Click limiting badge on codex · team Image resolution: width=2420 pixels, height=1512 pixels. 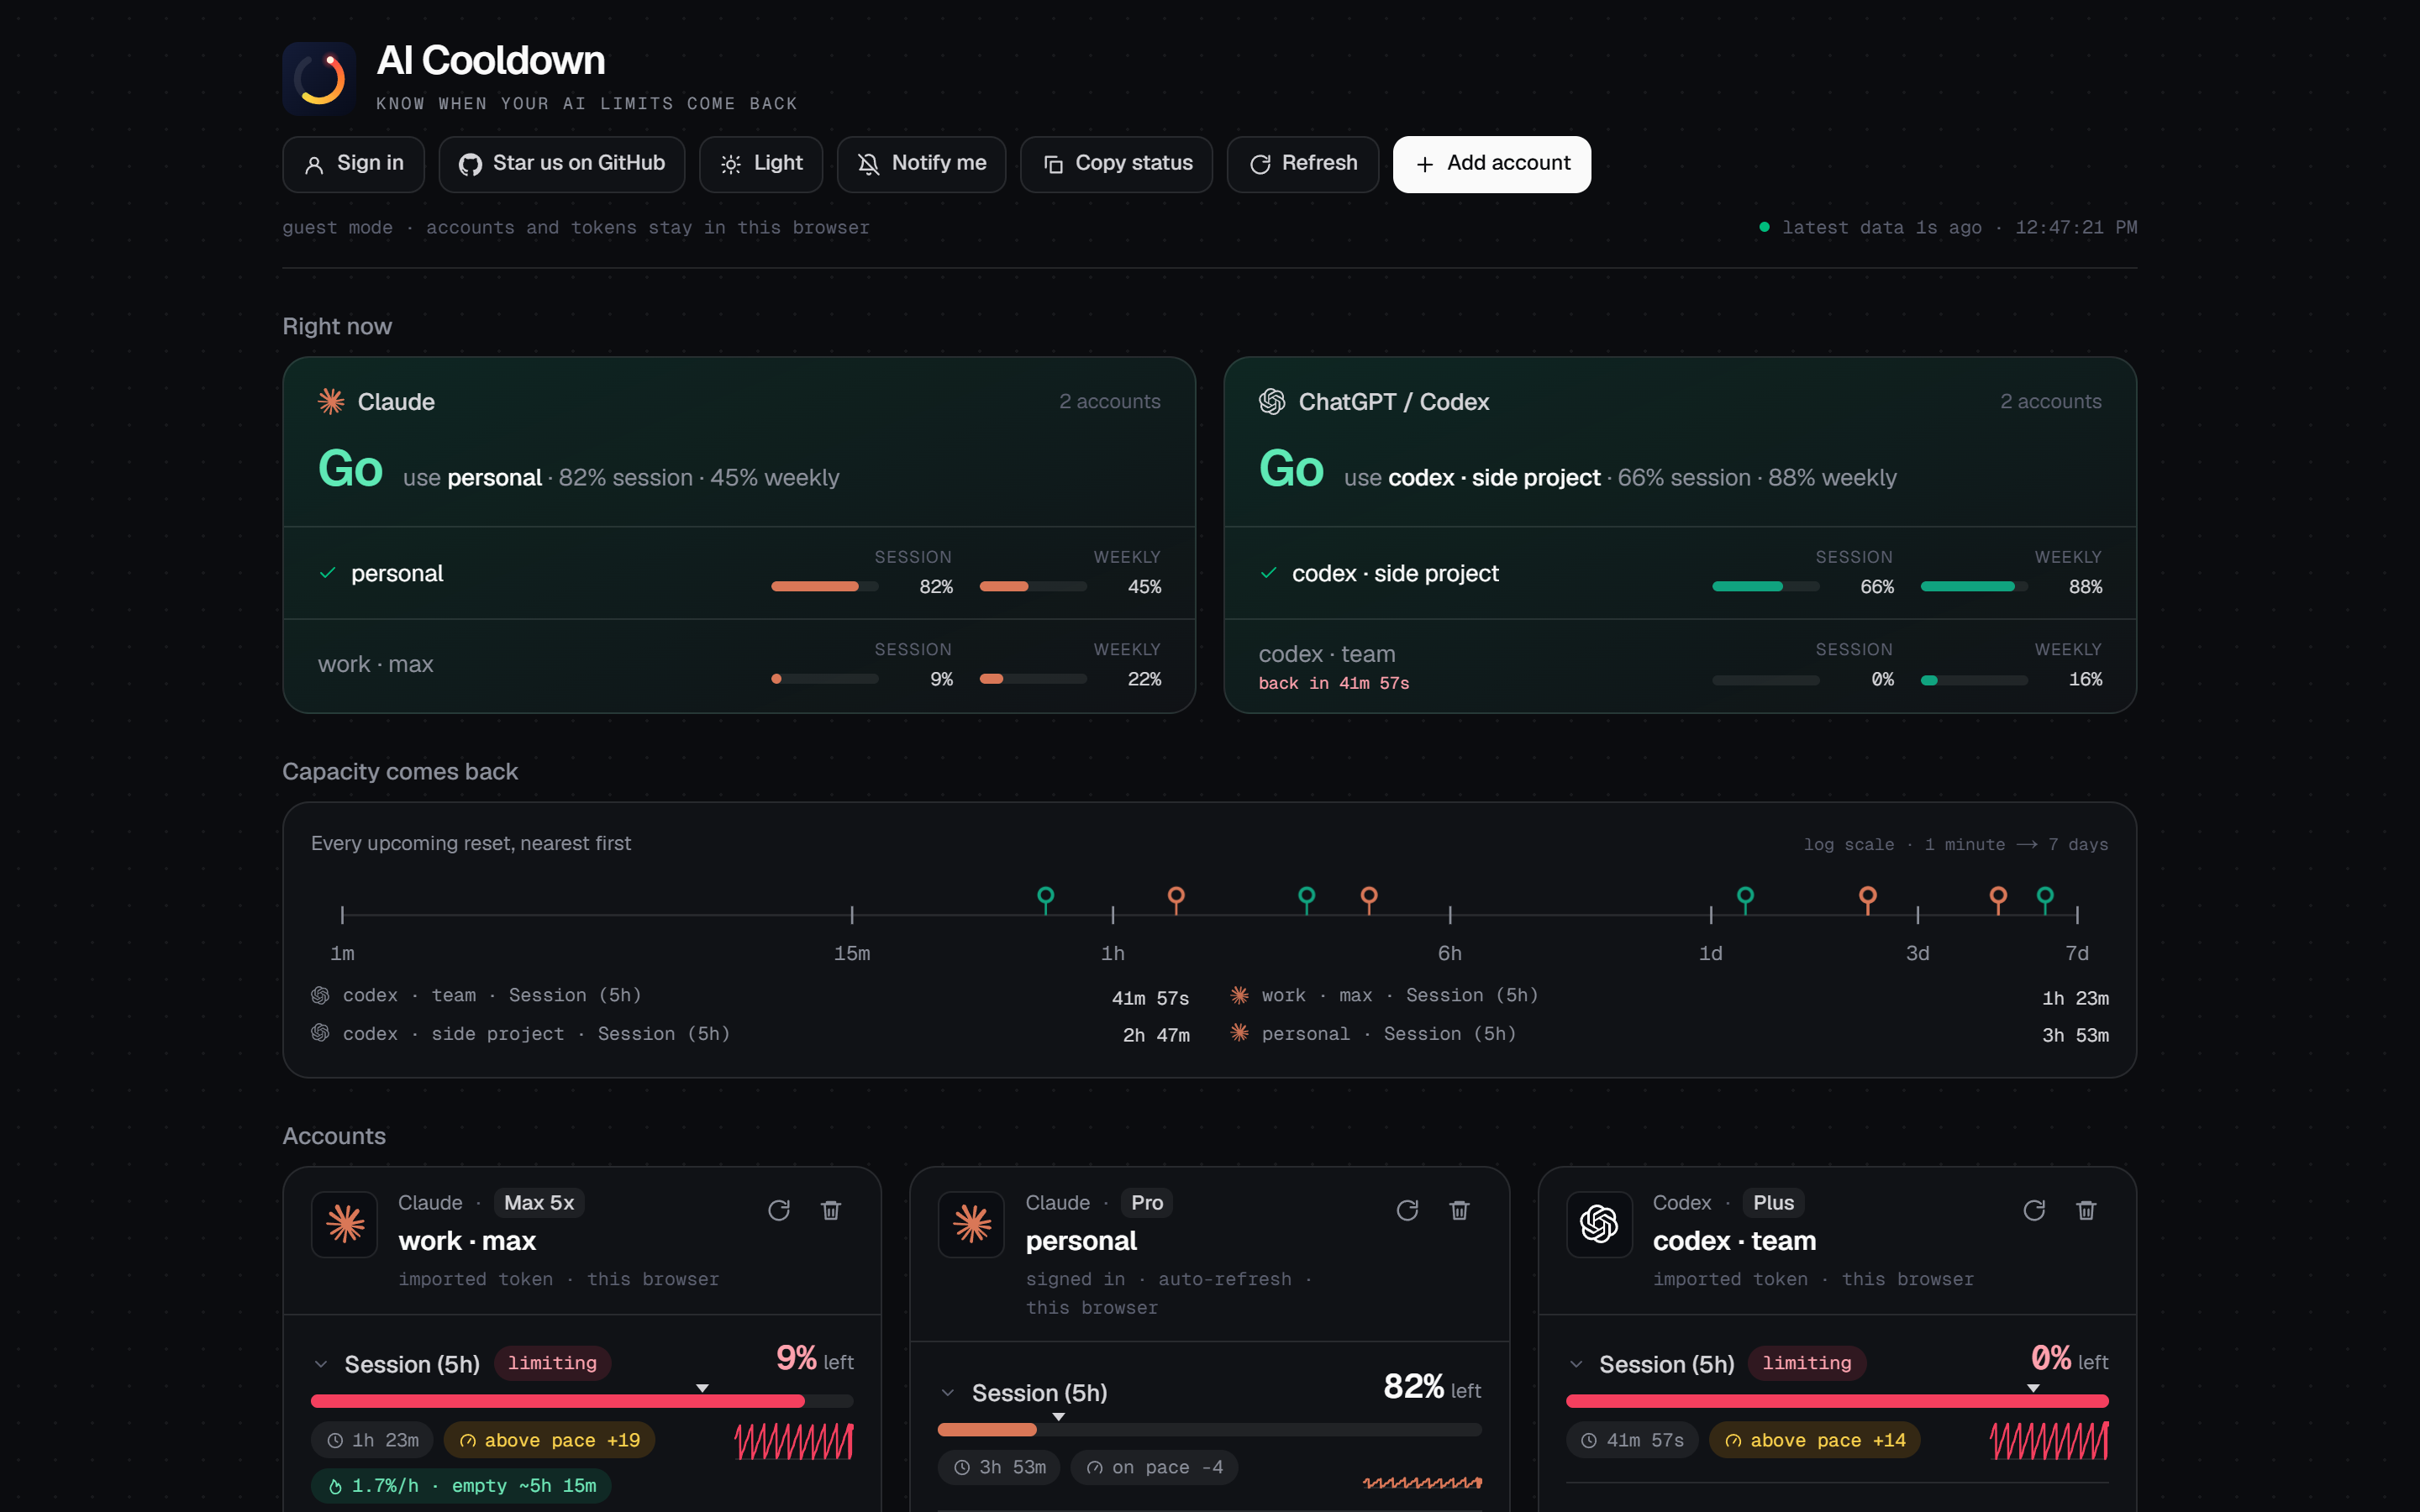click(x=1806, y=1363)
